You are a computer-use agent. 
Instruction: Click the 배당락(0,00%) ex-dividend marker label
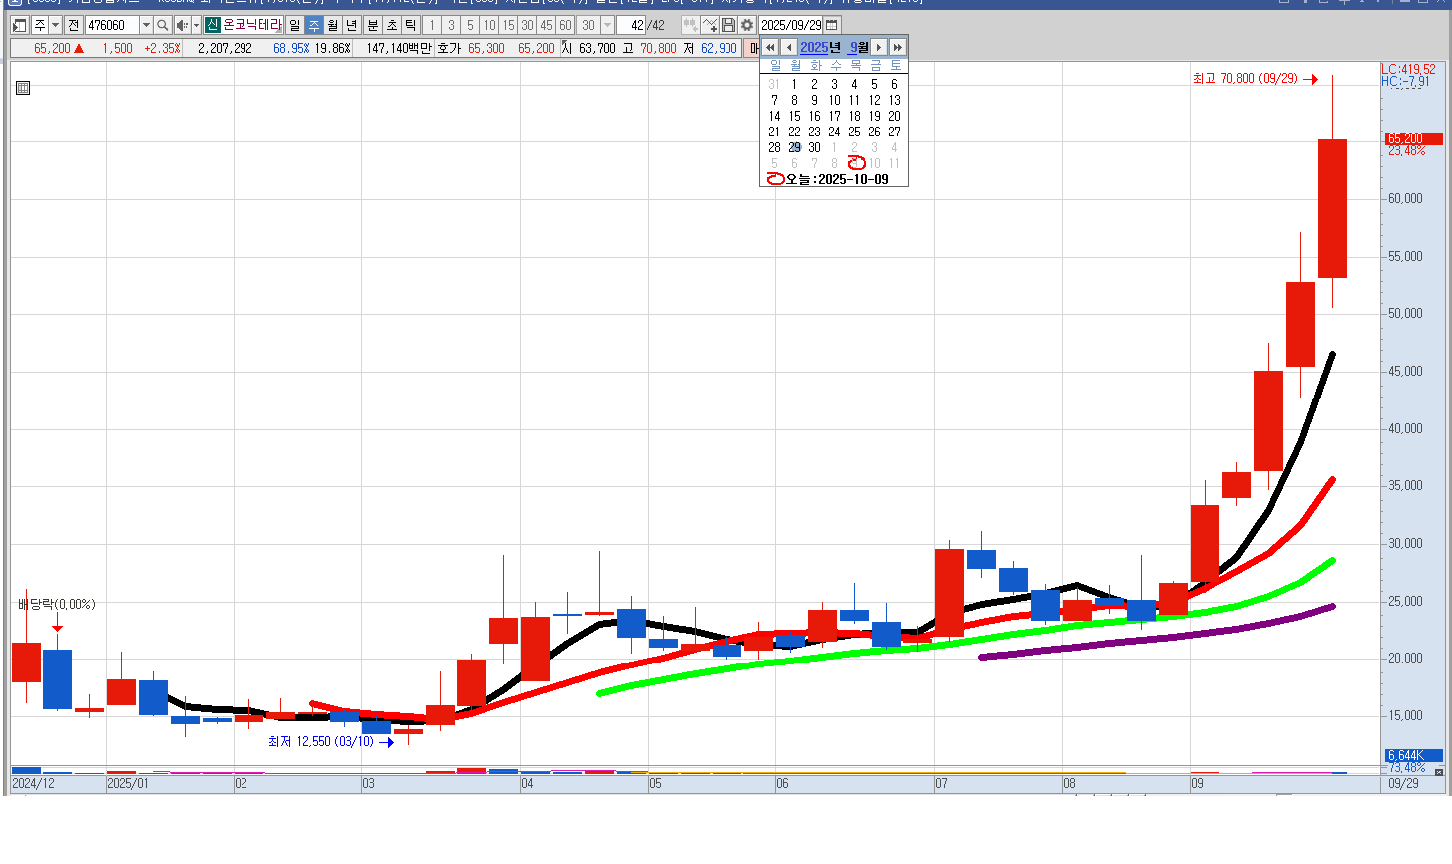(x=56, y=604)
